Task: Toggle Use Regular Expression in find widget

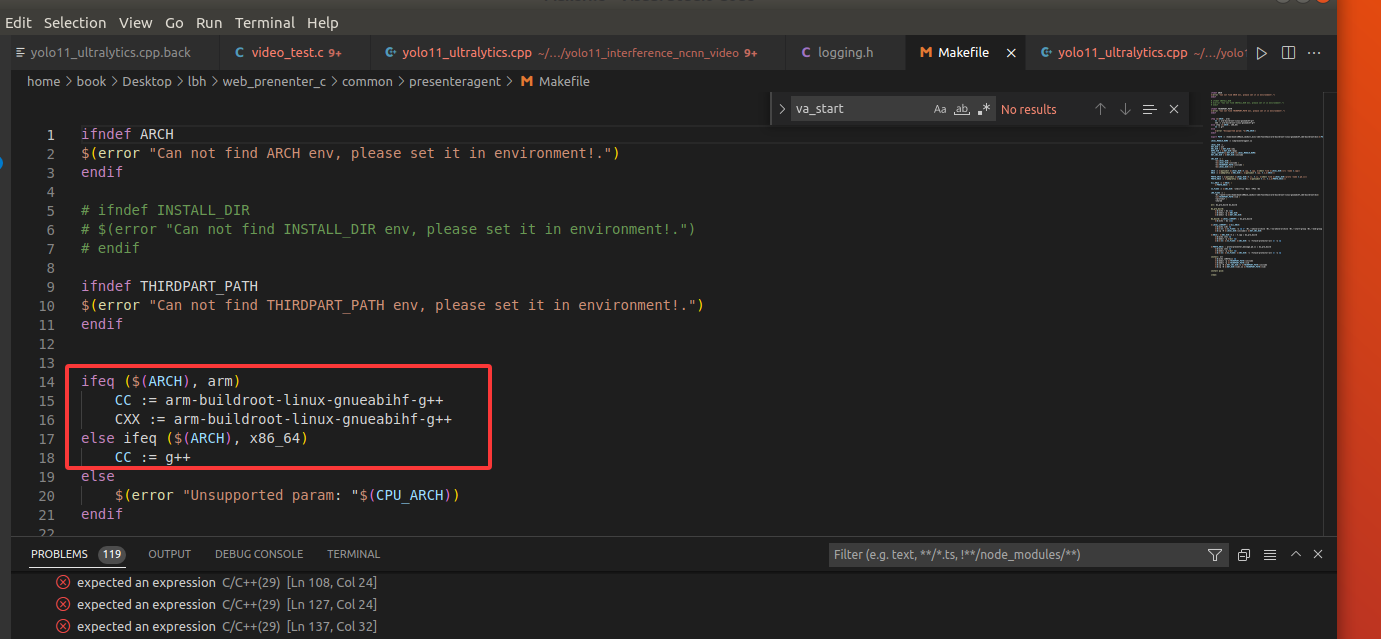Action: point(984,109)
